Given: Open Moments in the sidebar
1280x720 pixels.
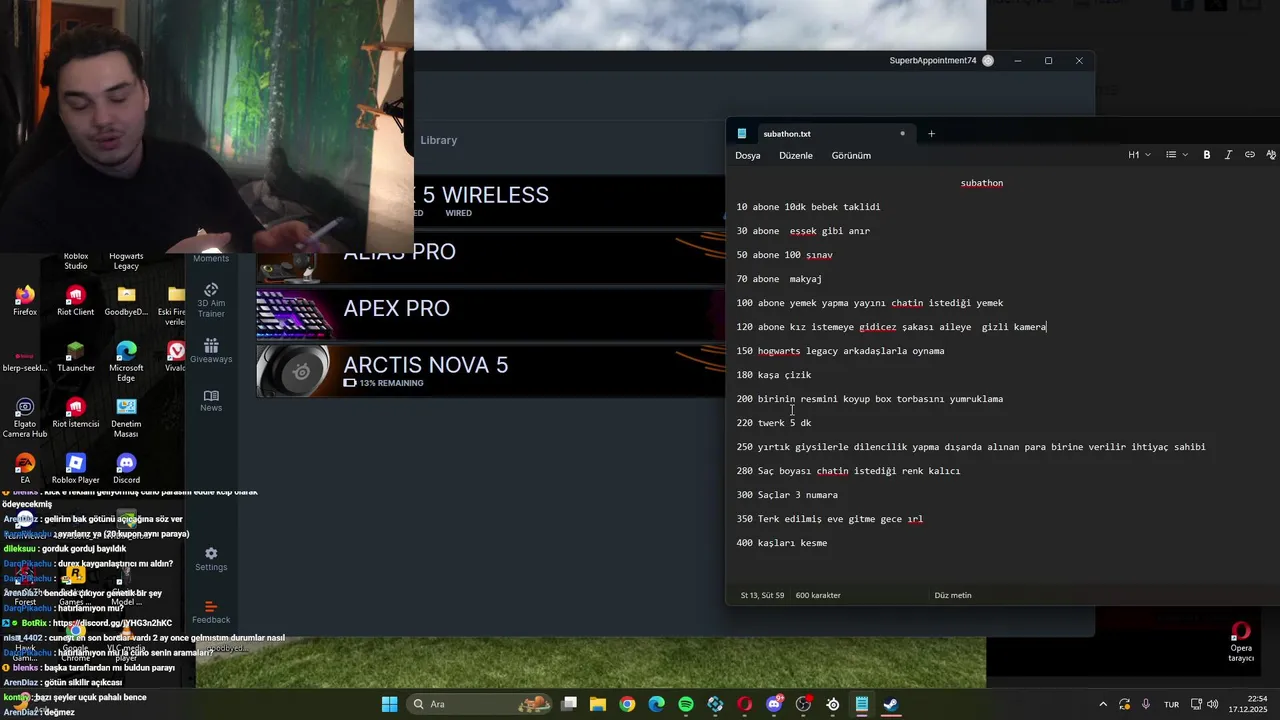Looking at the screenshot, I should [x=211, y=258].
